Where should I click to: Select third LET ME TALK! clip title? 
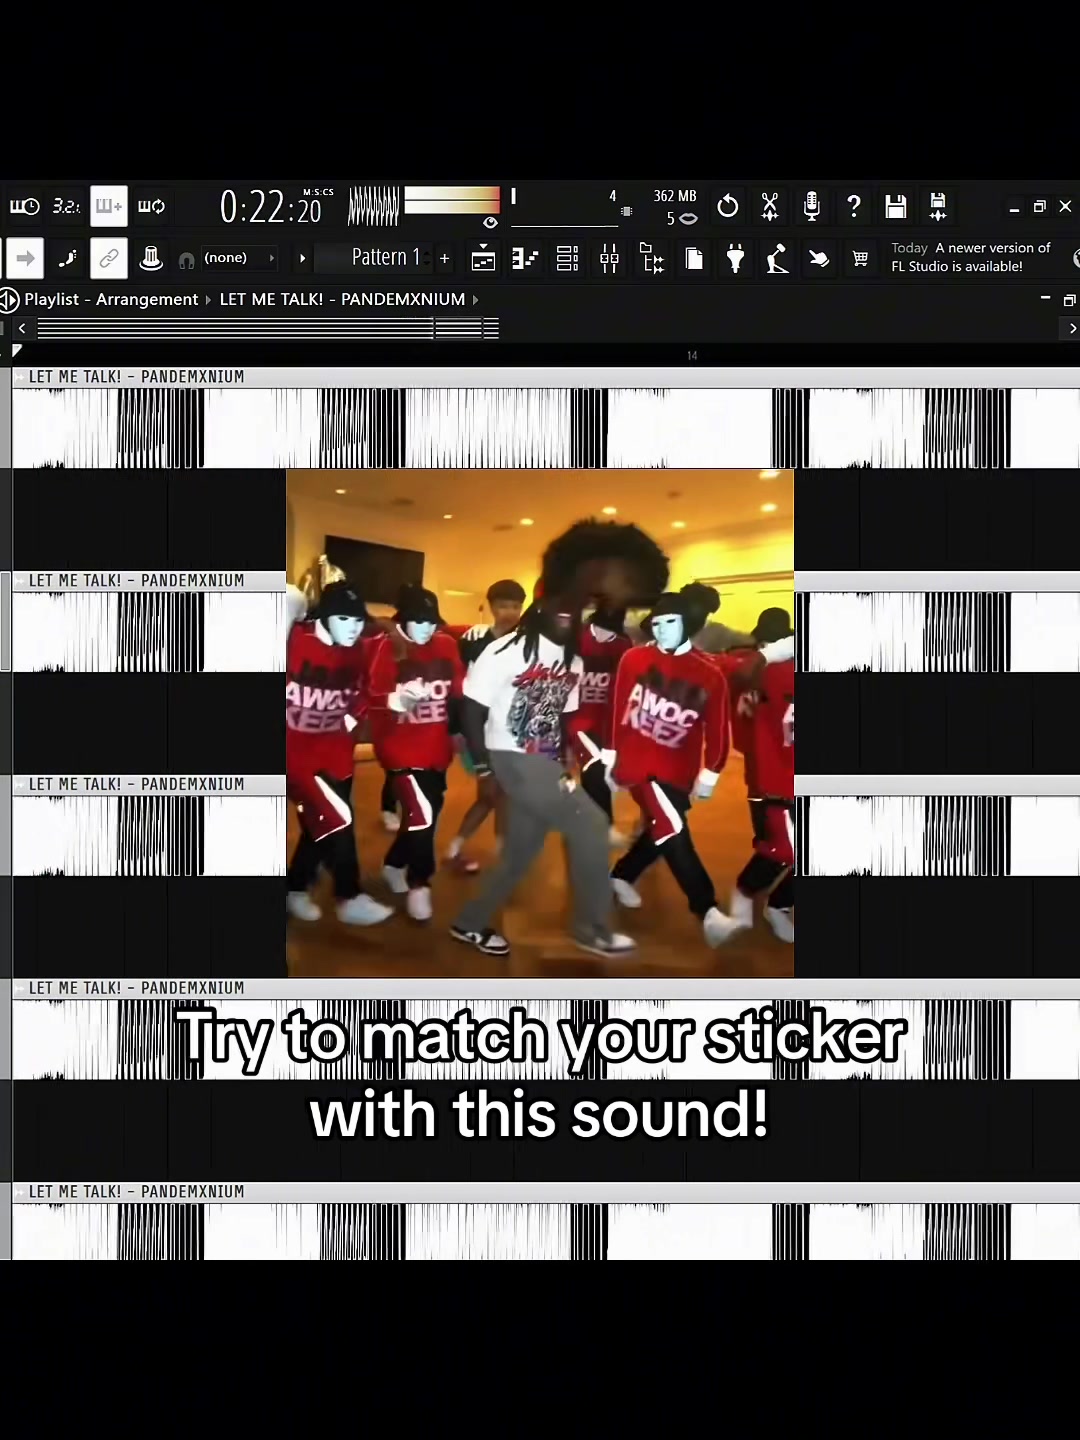coord(136,785)
